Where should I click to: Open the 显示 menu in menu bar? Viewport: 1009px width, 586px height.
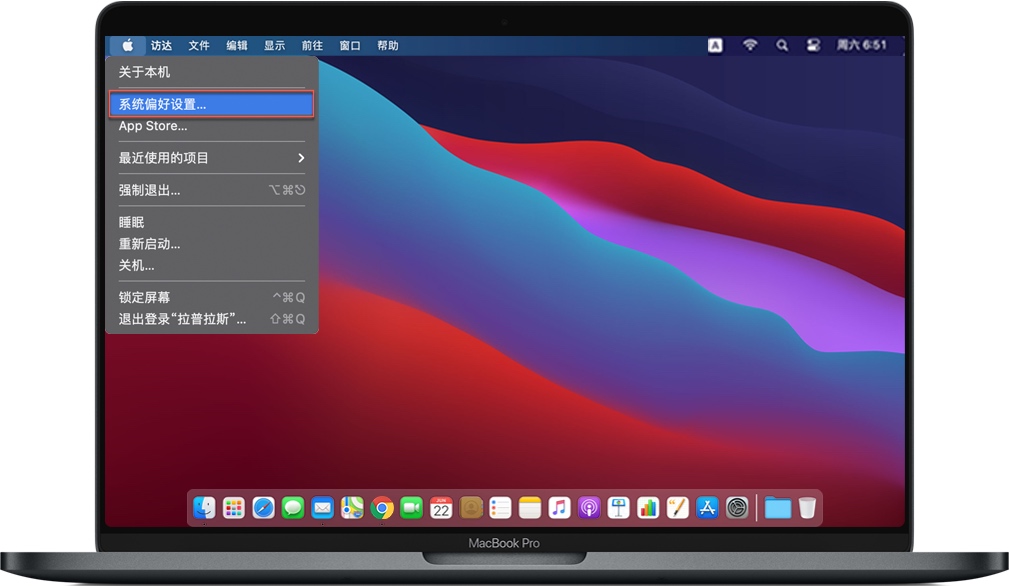(x=274, y=45)
